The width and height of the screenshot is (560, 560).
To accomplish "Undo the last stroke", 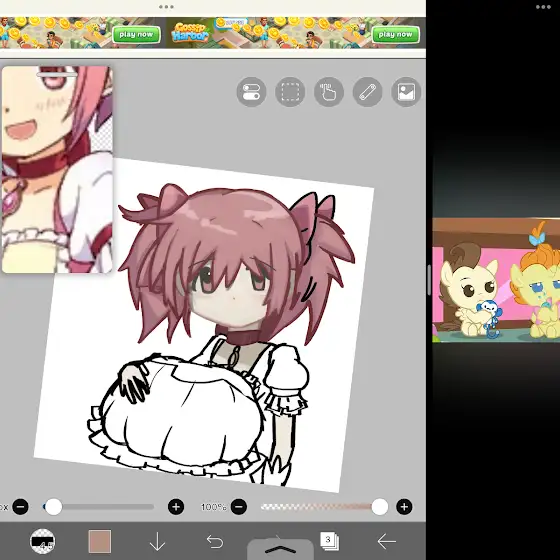I will (215, 542).
